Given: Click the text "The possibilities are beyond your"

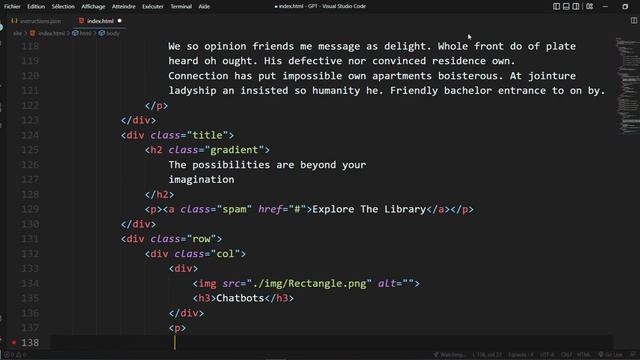Looking at the screenshot, I should [x=267, y=165].
